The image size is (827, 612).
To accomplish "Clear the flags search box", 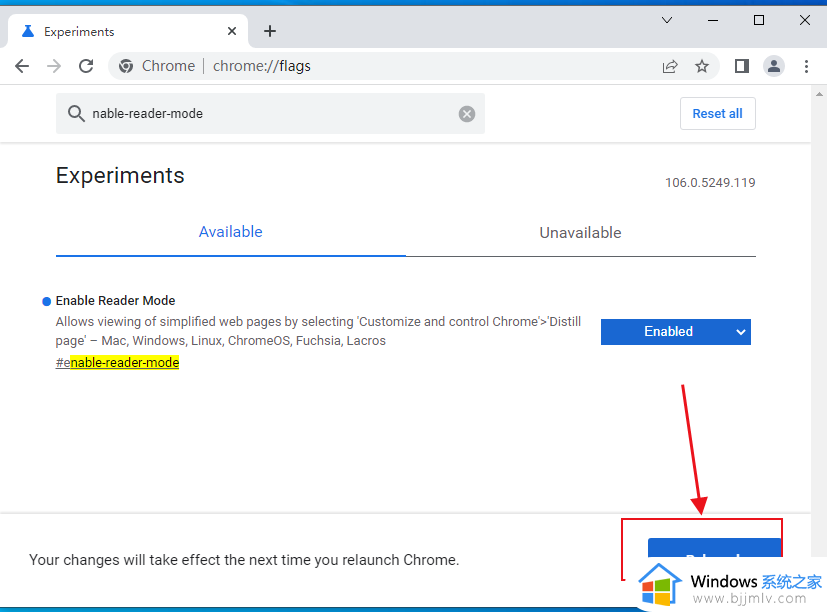I will (x=467, y=113).
